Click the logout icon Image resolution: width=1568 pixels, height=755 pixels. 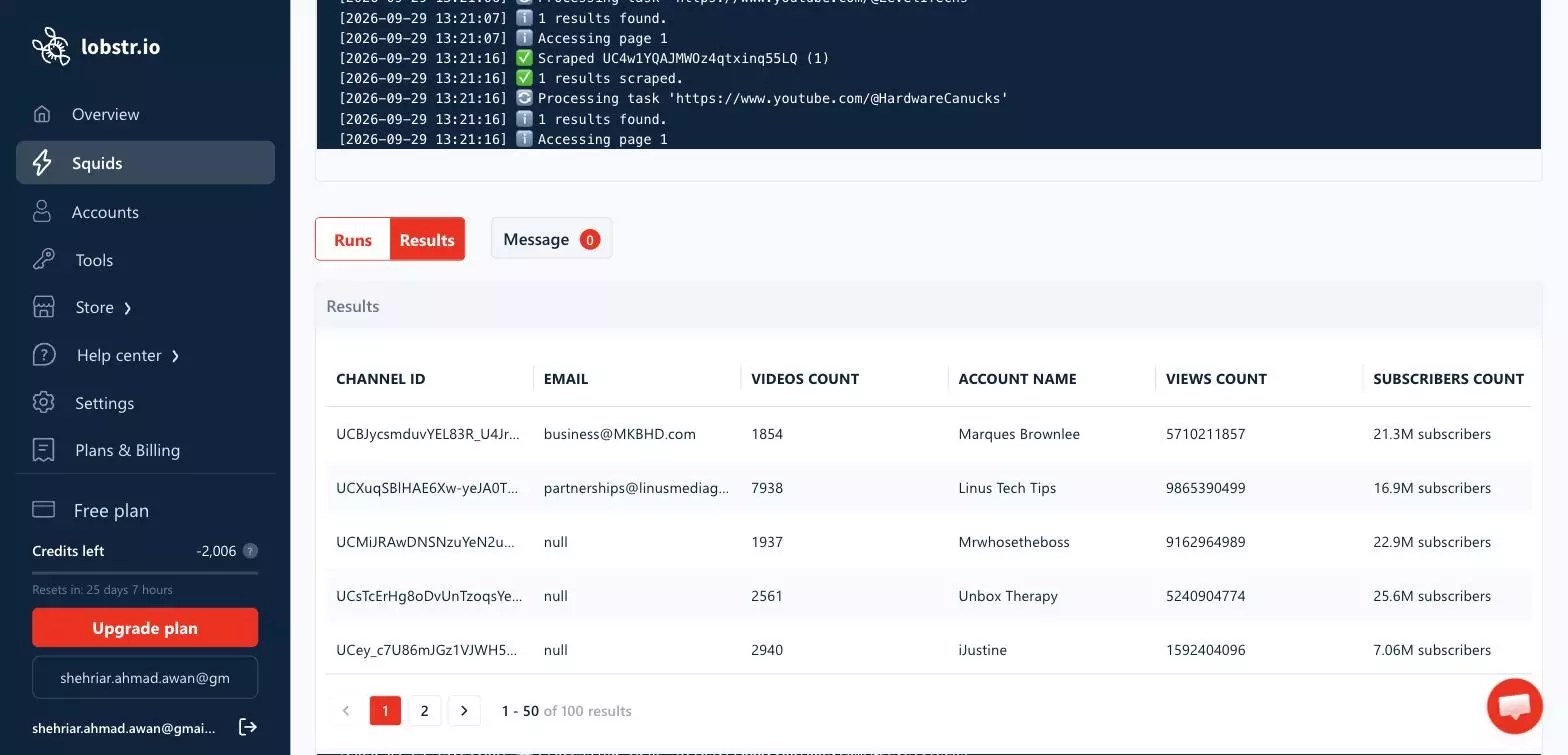point(248,727)
